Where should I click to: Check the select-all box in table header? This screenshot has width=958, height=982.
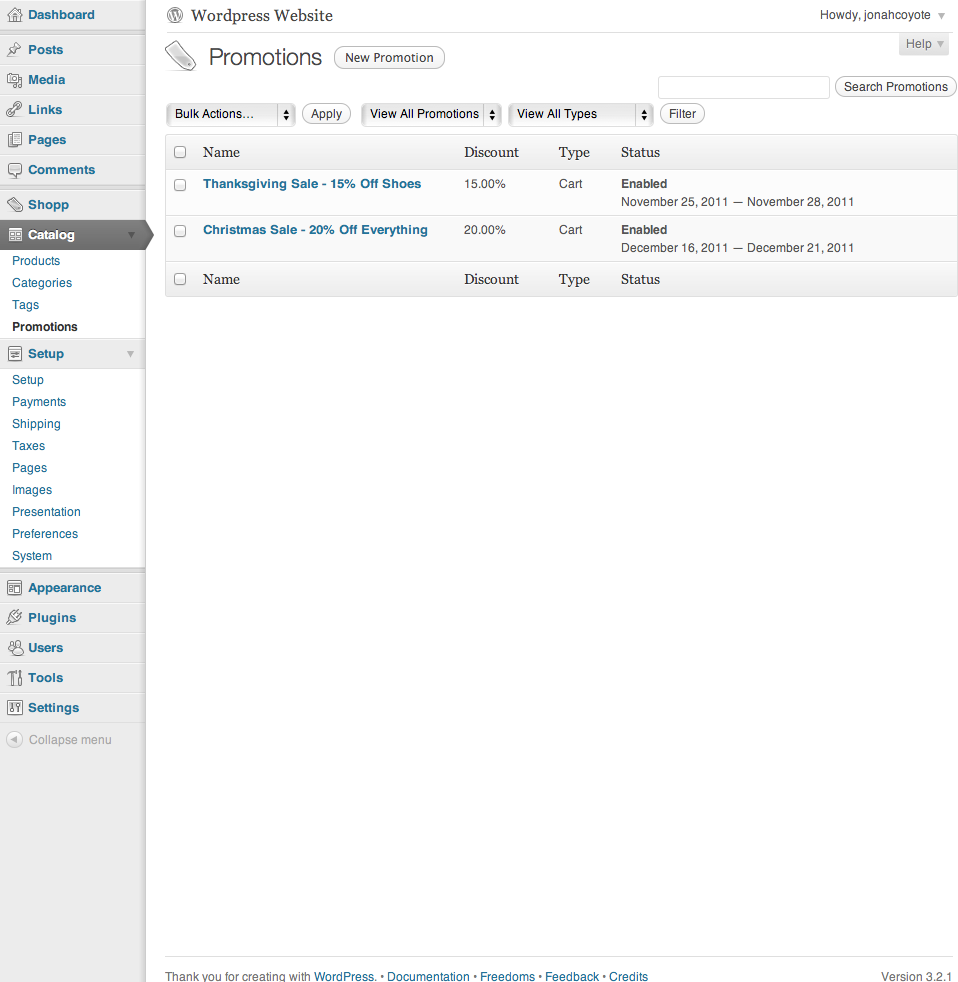180,152
